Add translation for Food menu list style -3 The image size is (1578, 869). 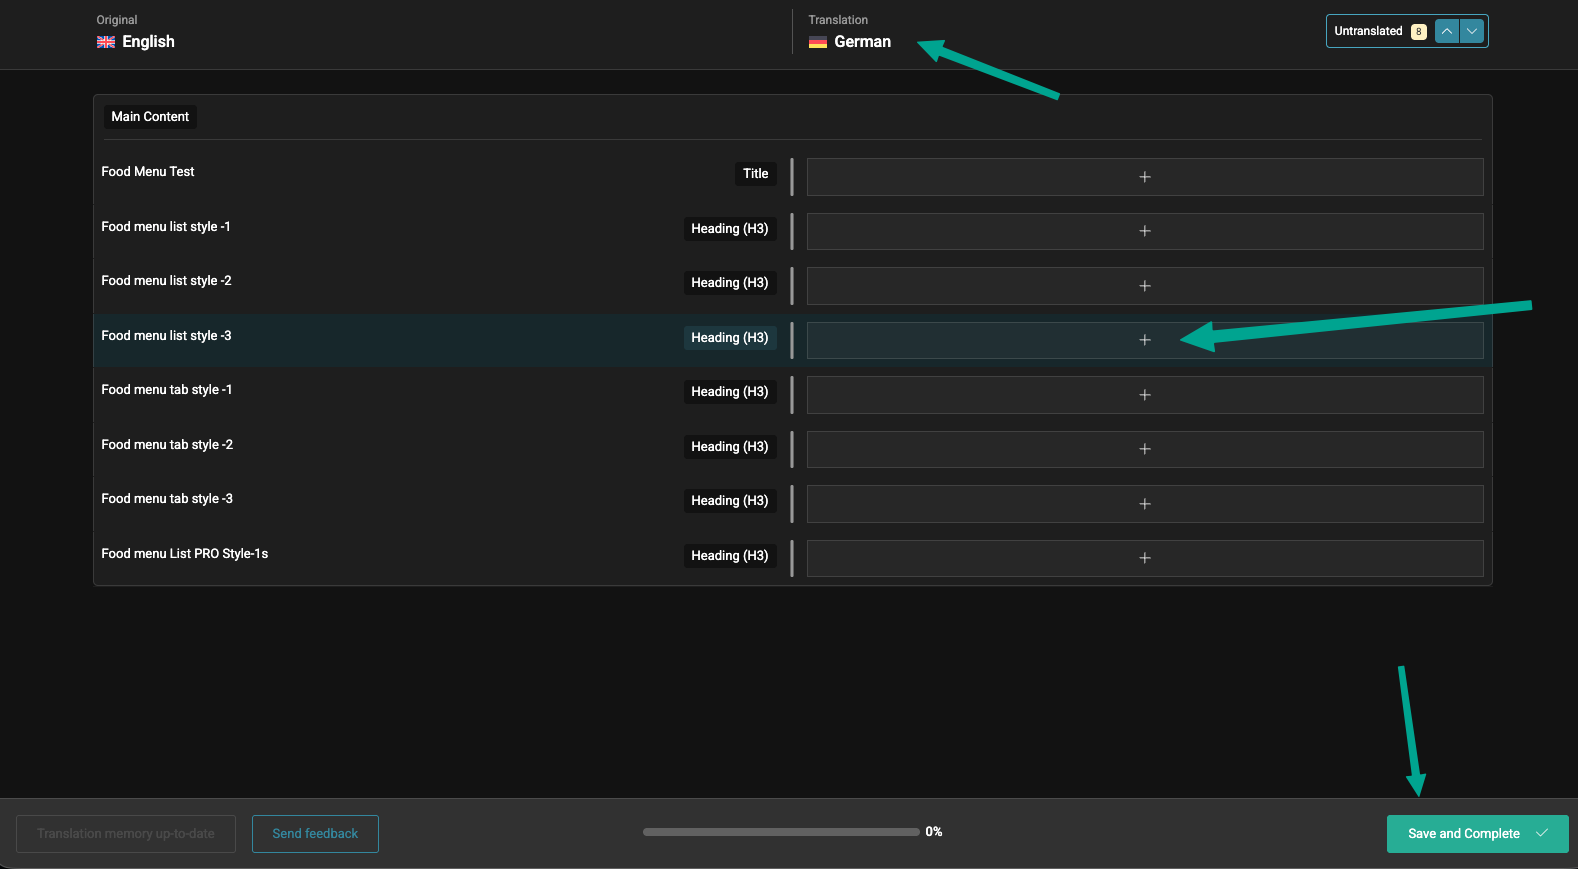click(x=1145, y=340)
